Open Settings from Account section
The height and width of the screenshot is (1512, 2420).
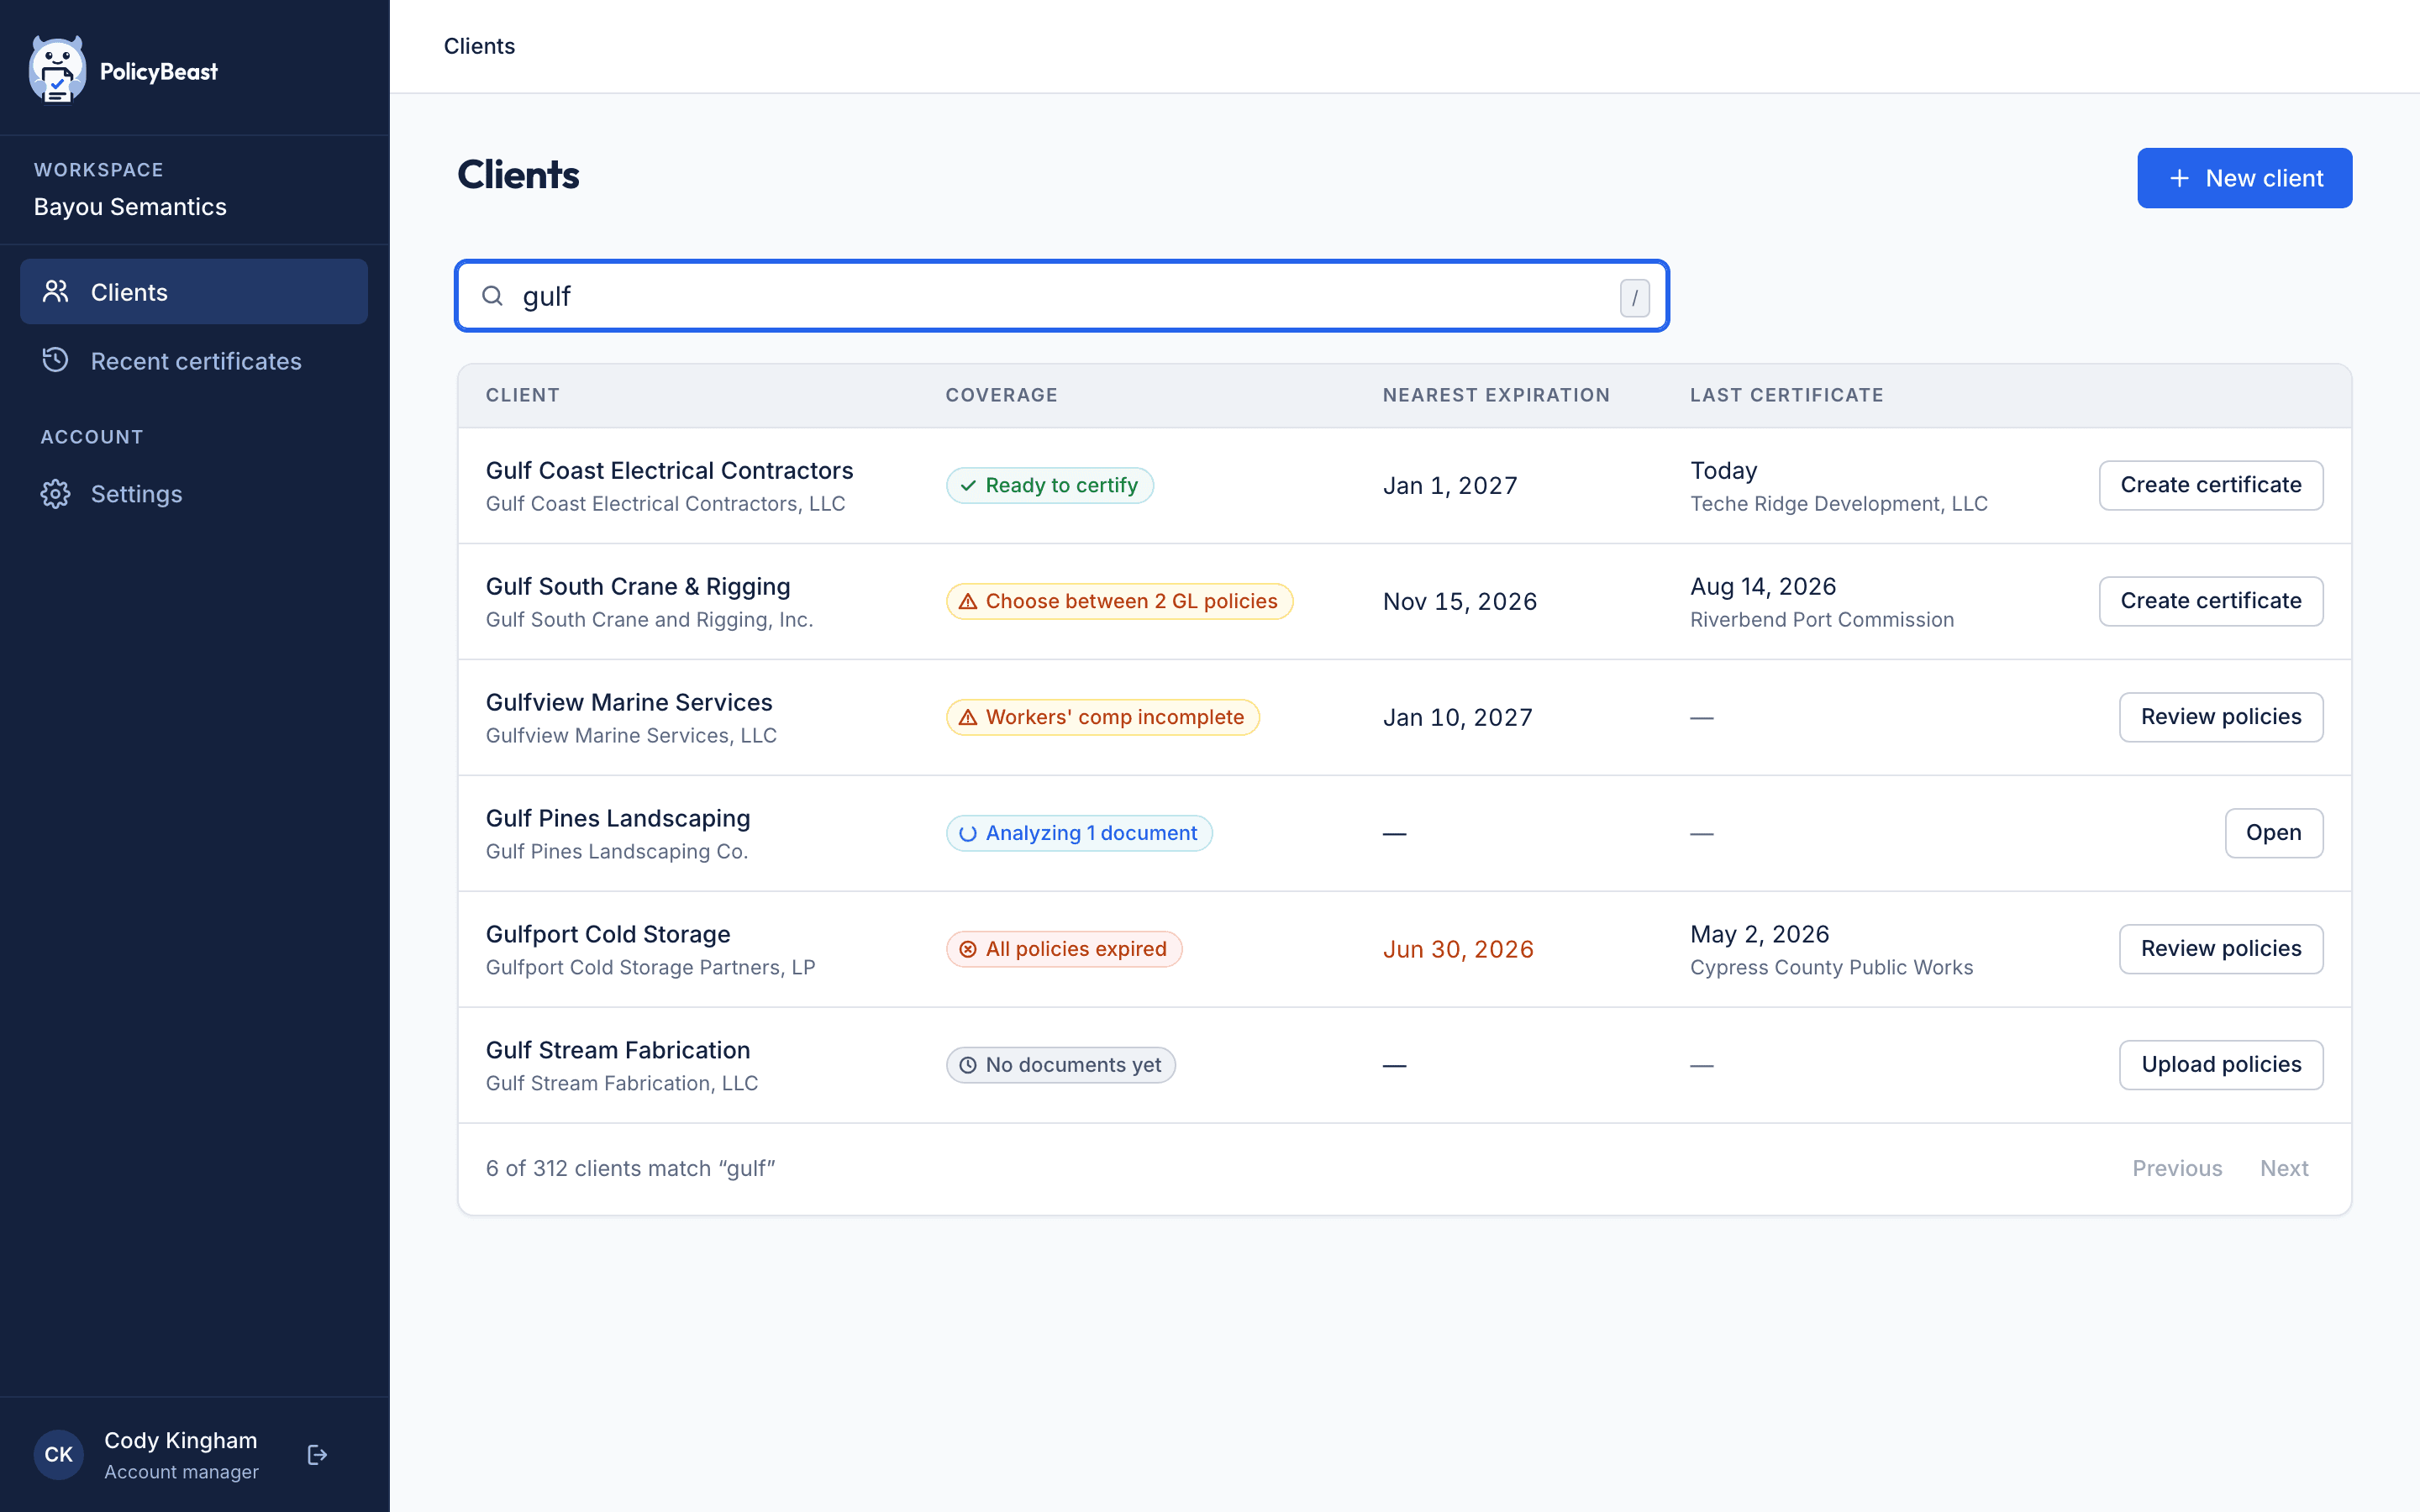[194, 494]
